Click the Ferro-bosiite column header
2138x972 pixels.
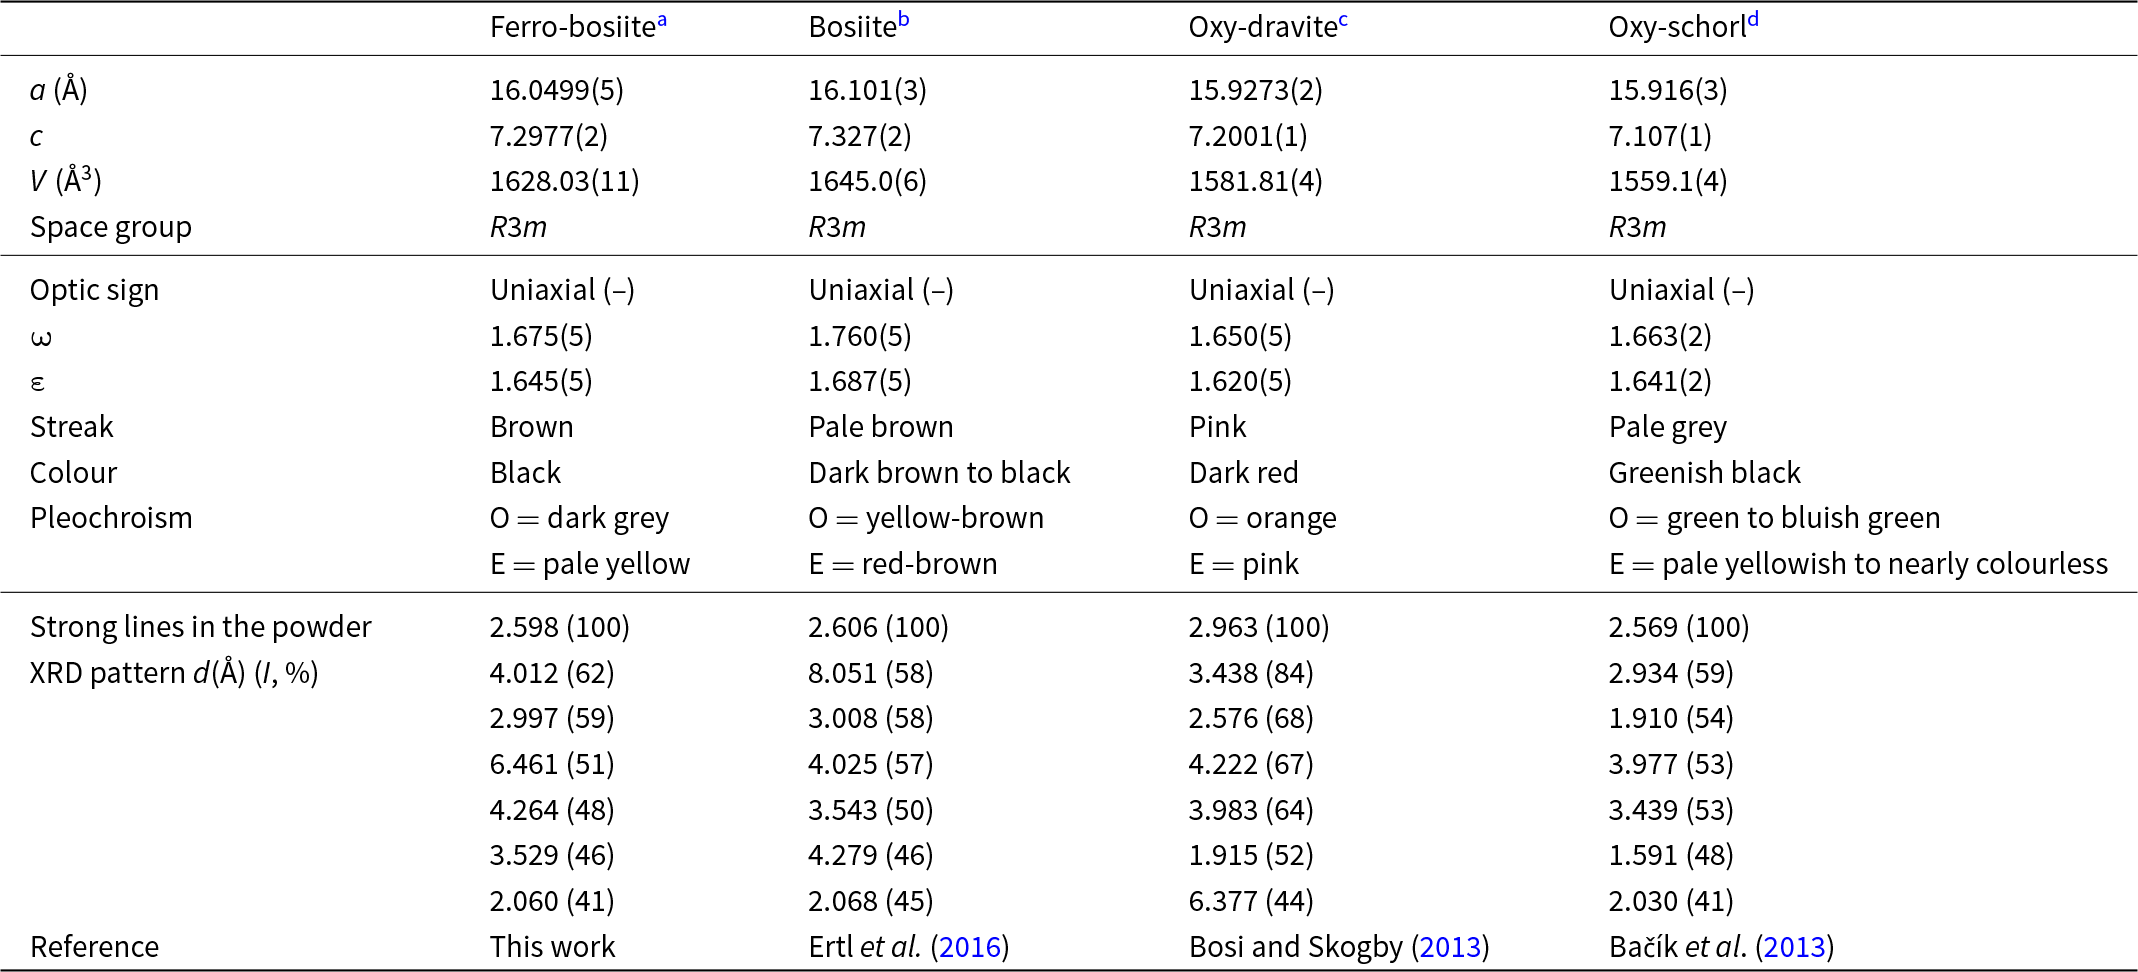coord(572,27)
